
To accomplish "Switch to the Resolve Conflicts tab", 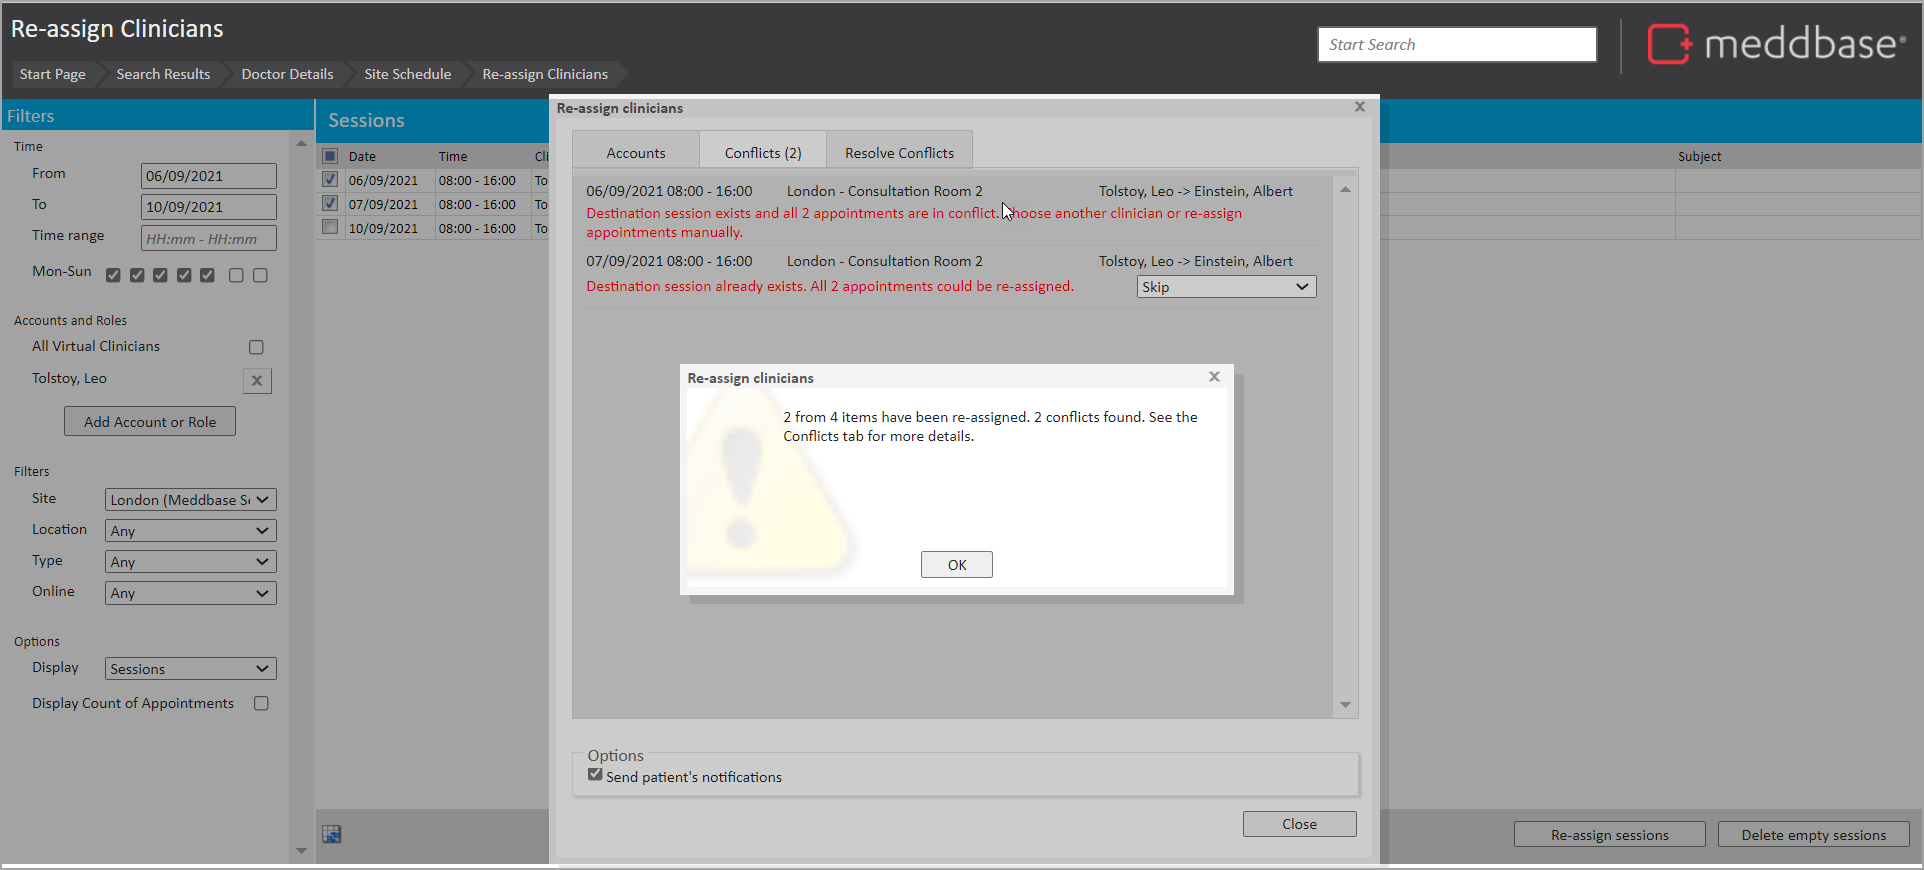I will click(x=899, y=153).
